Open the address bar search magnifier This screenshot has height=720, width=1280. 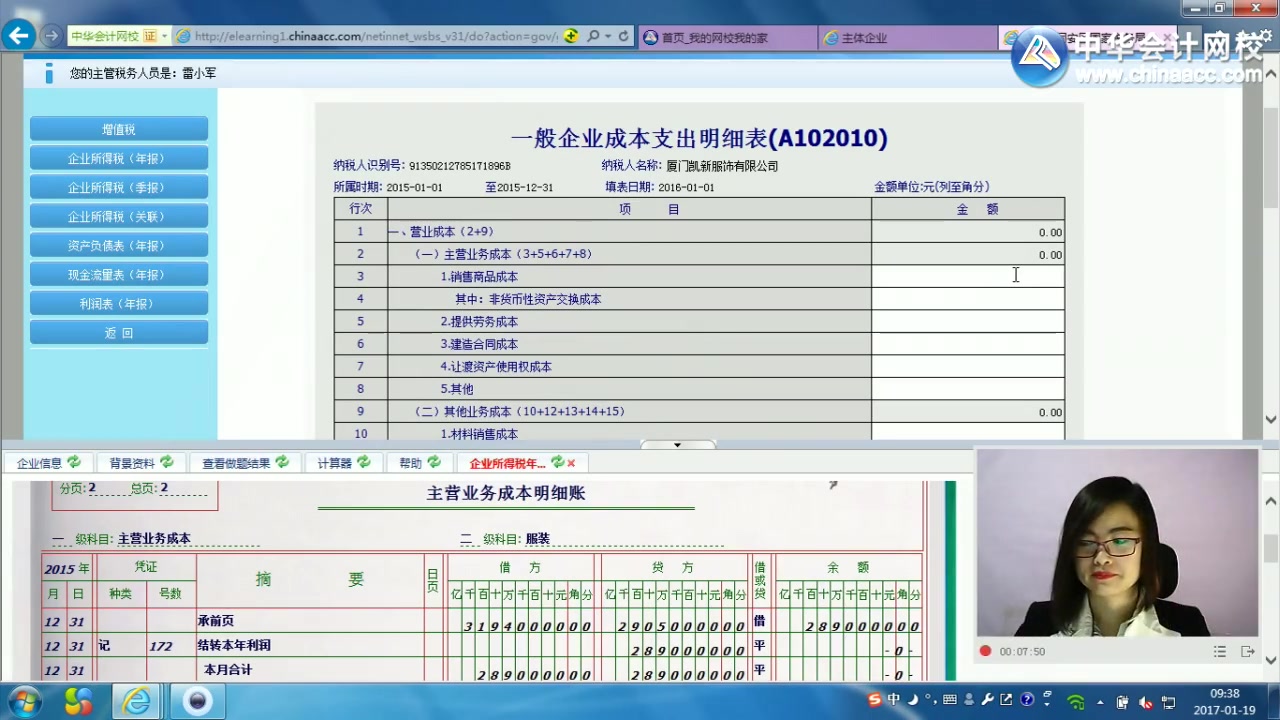tap(593, 36)
